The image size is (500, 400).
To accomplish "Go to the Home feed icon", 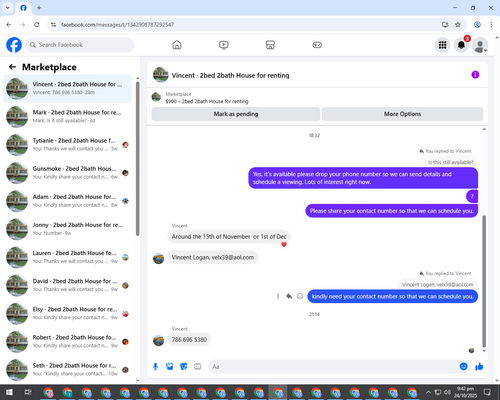I will [x=177, y=45].
